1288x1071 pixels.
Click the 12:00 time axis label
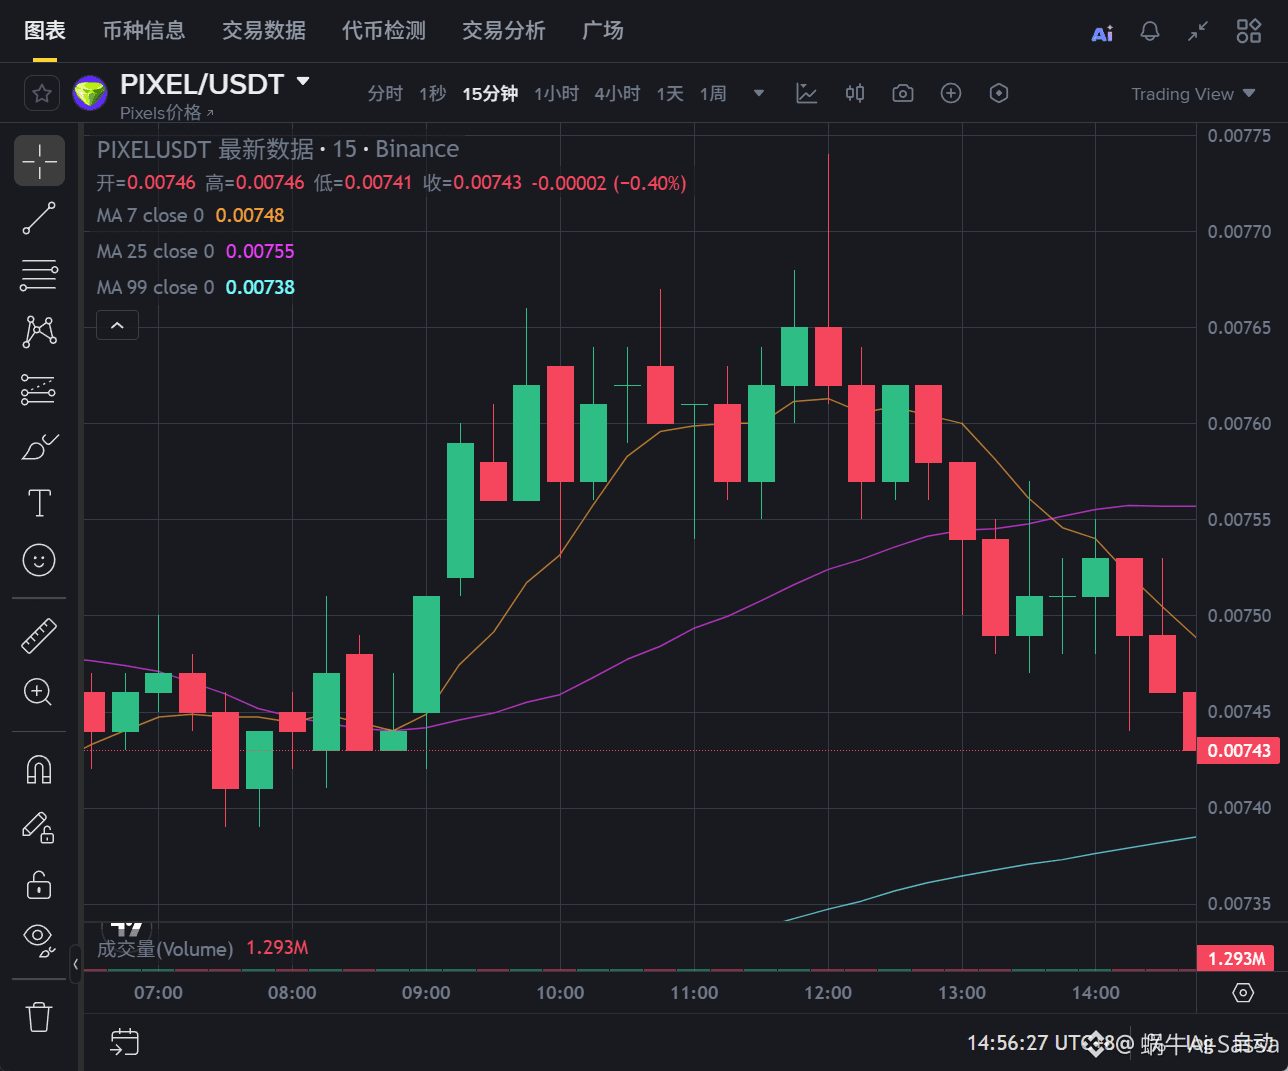[828, 993]
